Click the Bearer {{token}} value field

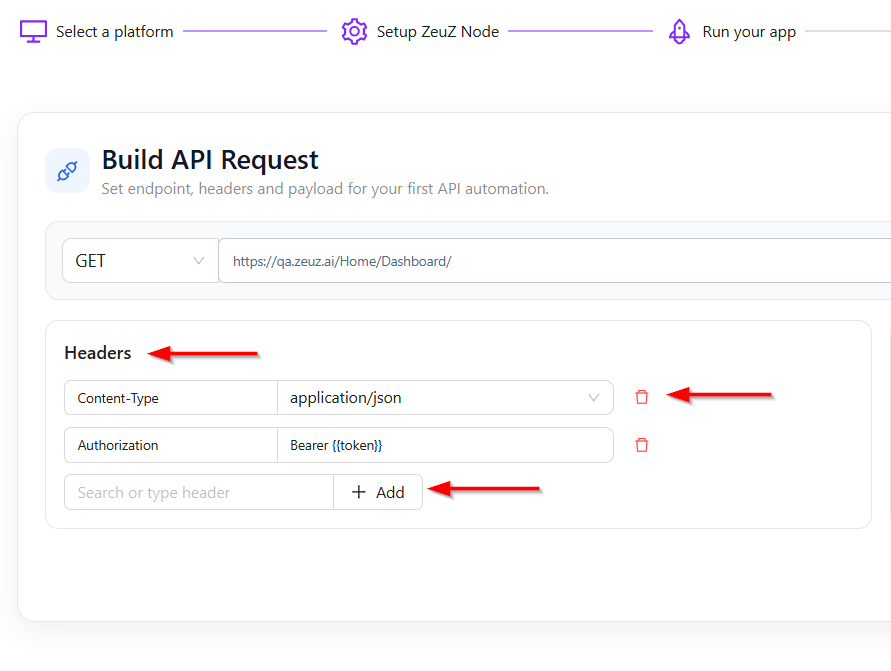[x=445, y=445]
